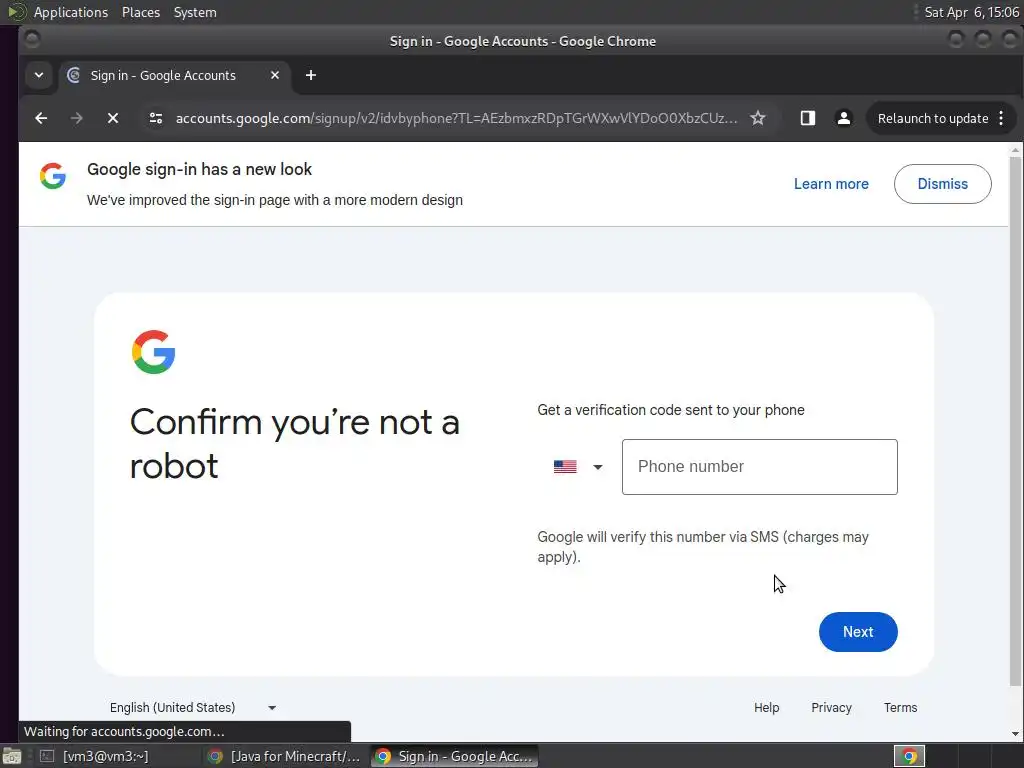The height and width of the screenshot is (768, 1024).
Task: Open Chrome side panel icon
Action: click(x=808, y=118)
